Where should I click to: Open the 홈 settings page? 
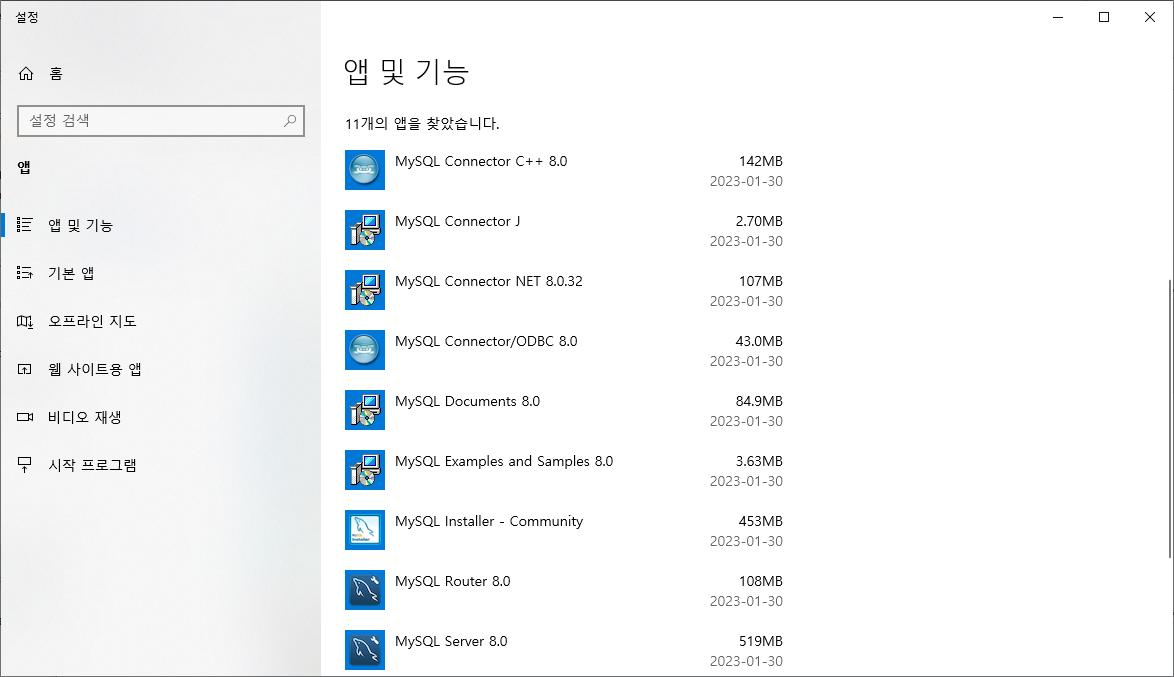click(160, 73)
